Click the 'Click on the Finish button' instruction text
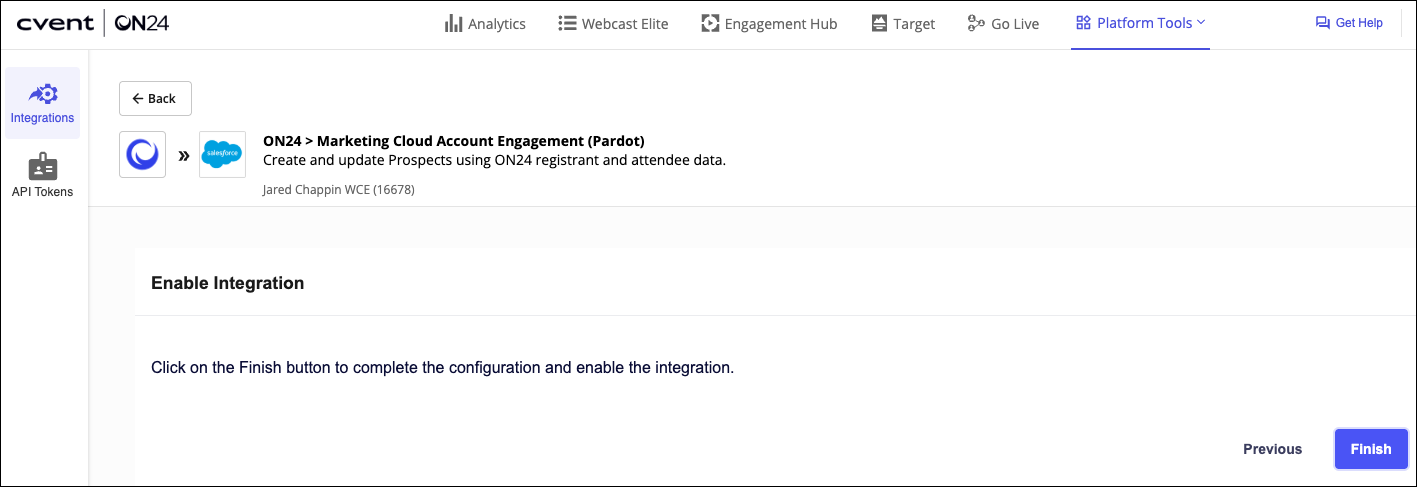 [443, 368]
